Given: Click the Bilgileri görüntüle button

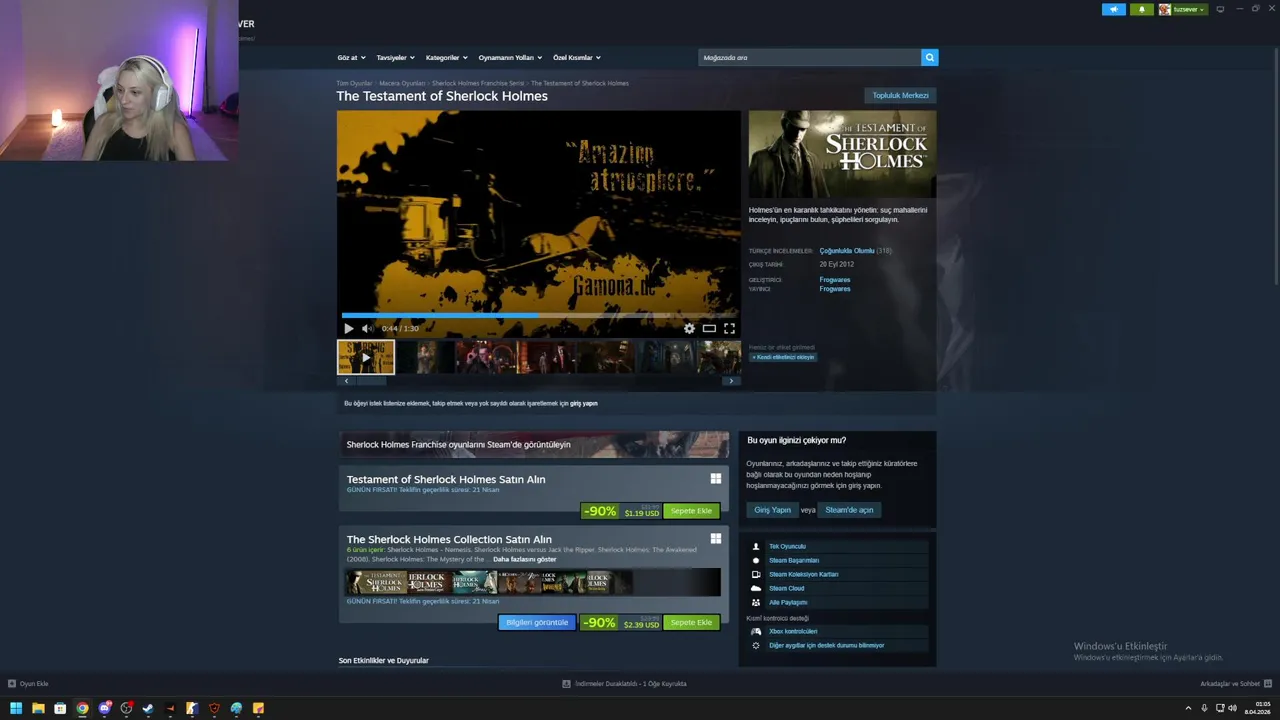Looking at the screenshot, I should point(537,623).
